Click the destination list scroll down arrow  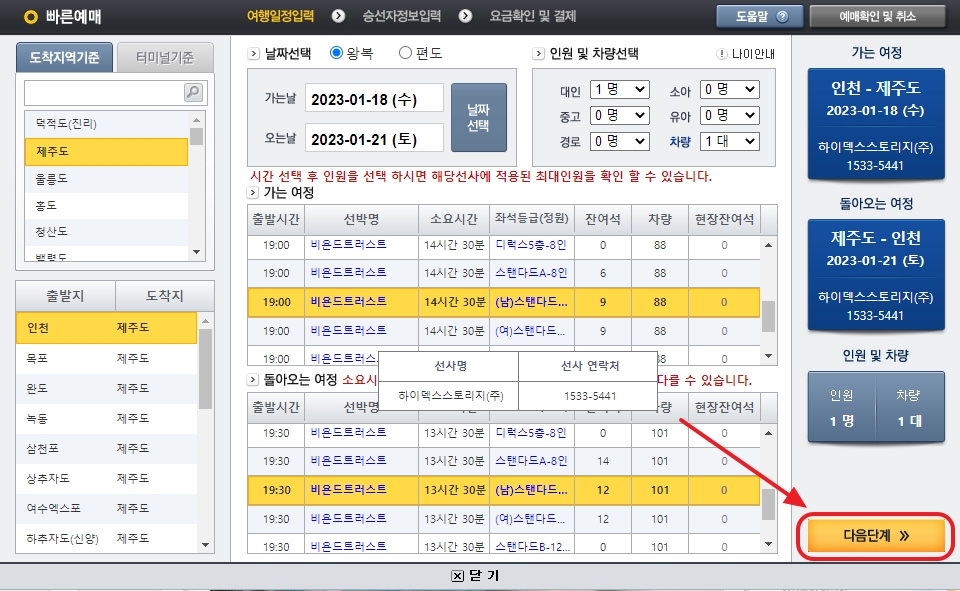pyautogui.click(x=196, y=252)
